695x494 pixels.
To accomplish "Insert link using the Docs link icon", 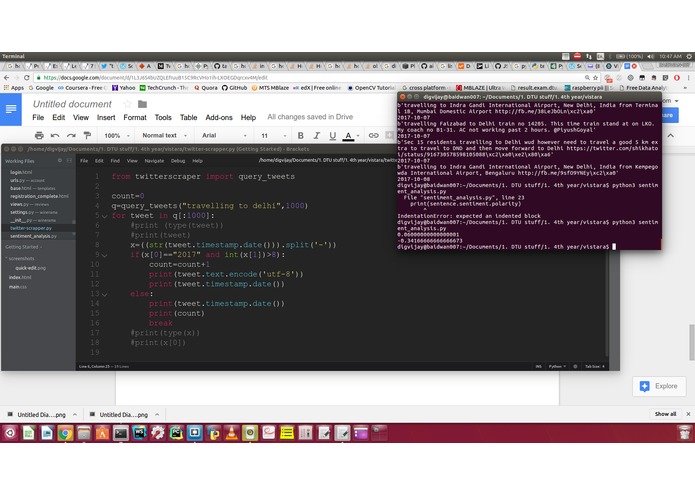I will click(x=374, y=135).
